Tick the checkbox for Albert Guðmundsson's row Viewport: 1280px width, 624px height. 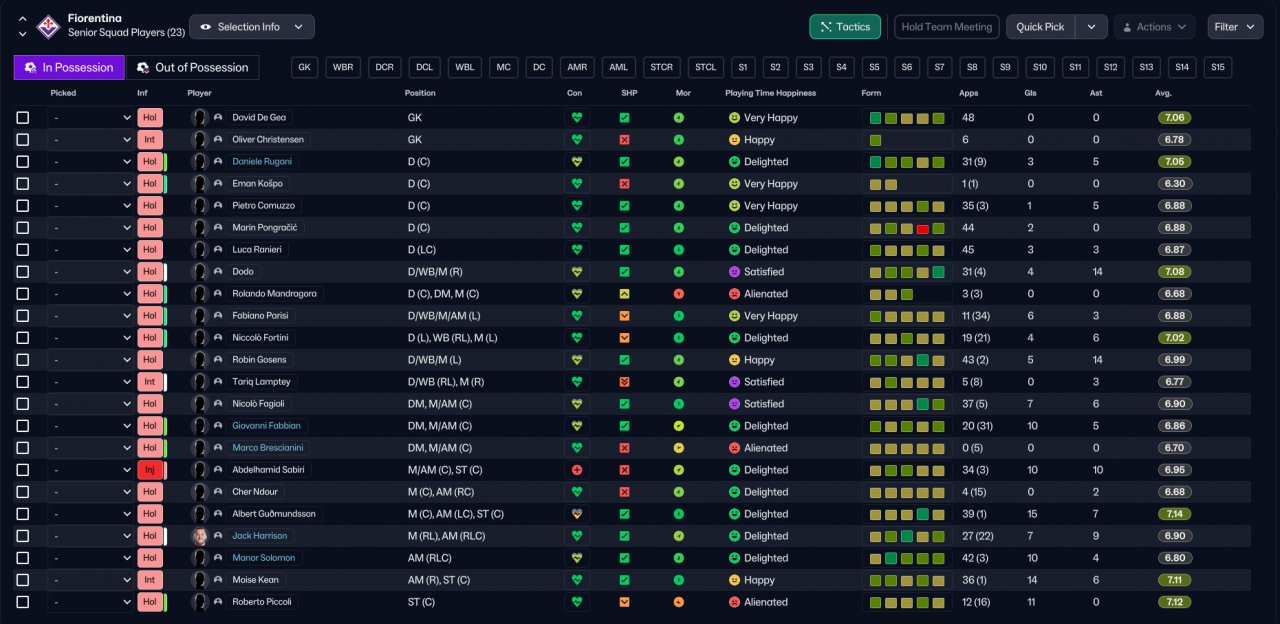(23, 513)
